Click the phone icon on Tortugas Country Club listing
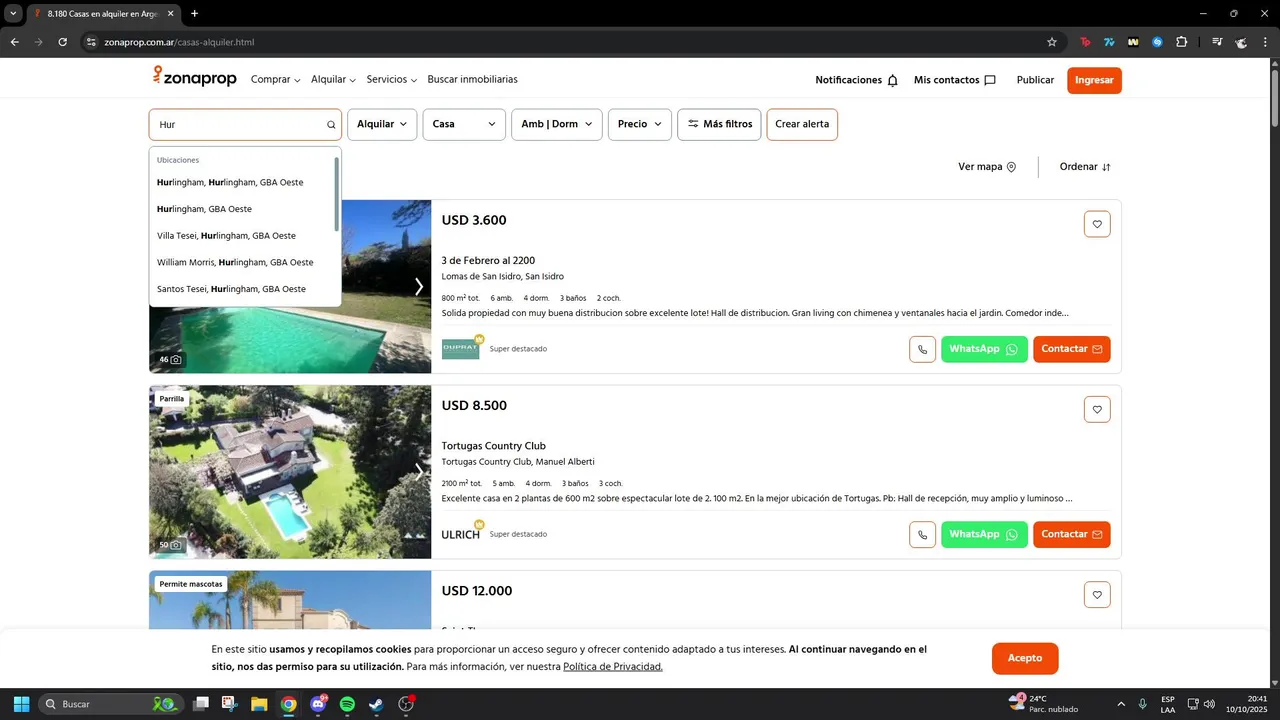The height and width of the screenshot is (720, 1280). point(922,534)
